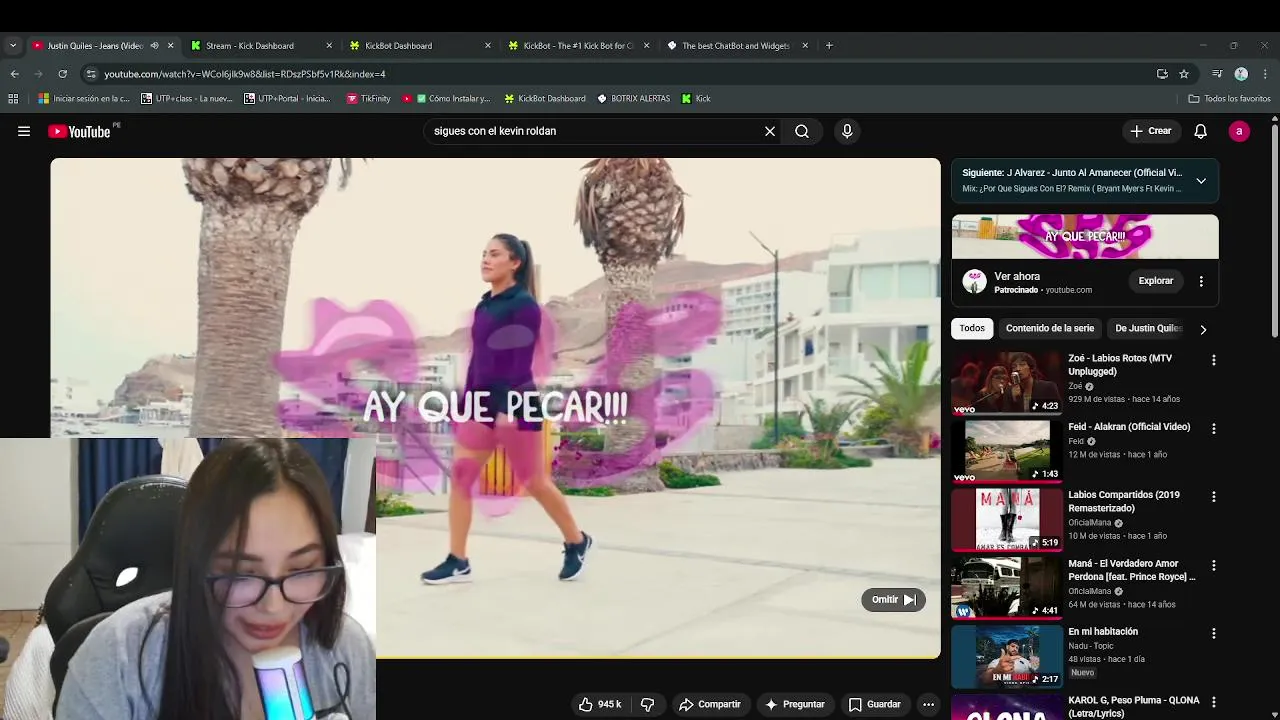1280x720 pixels.
Task: Open the site information icon in address bar
Action: coord(91,74)
